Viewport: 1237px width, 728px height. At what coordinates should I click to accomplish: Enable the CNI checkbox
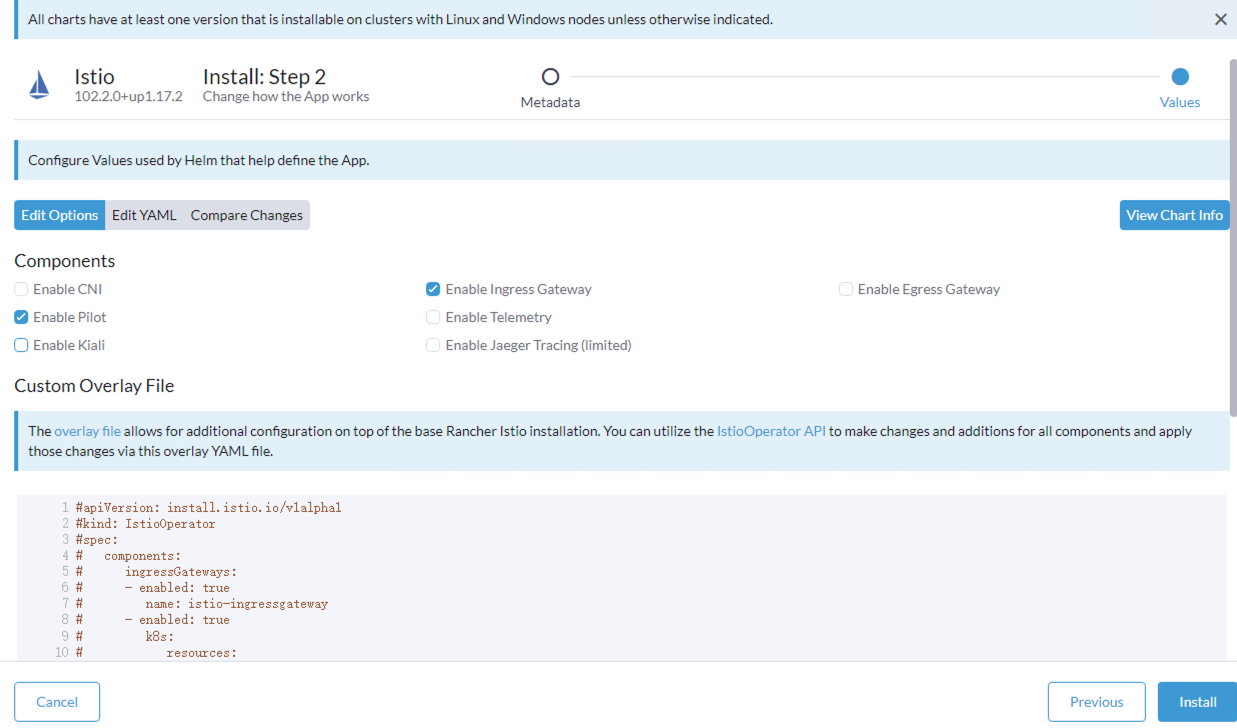click(x=21, y=289)
